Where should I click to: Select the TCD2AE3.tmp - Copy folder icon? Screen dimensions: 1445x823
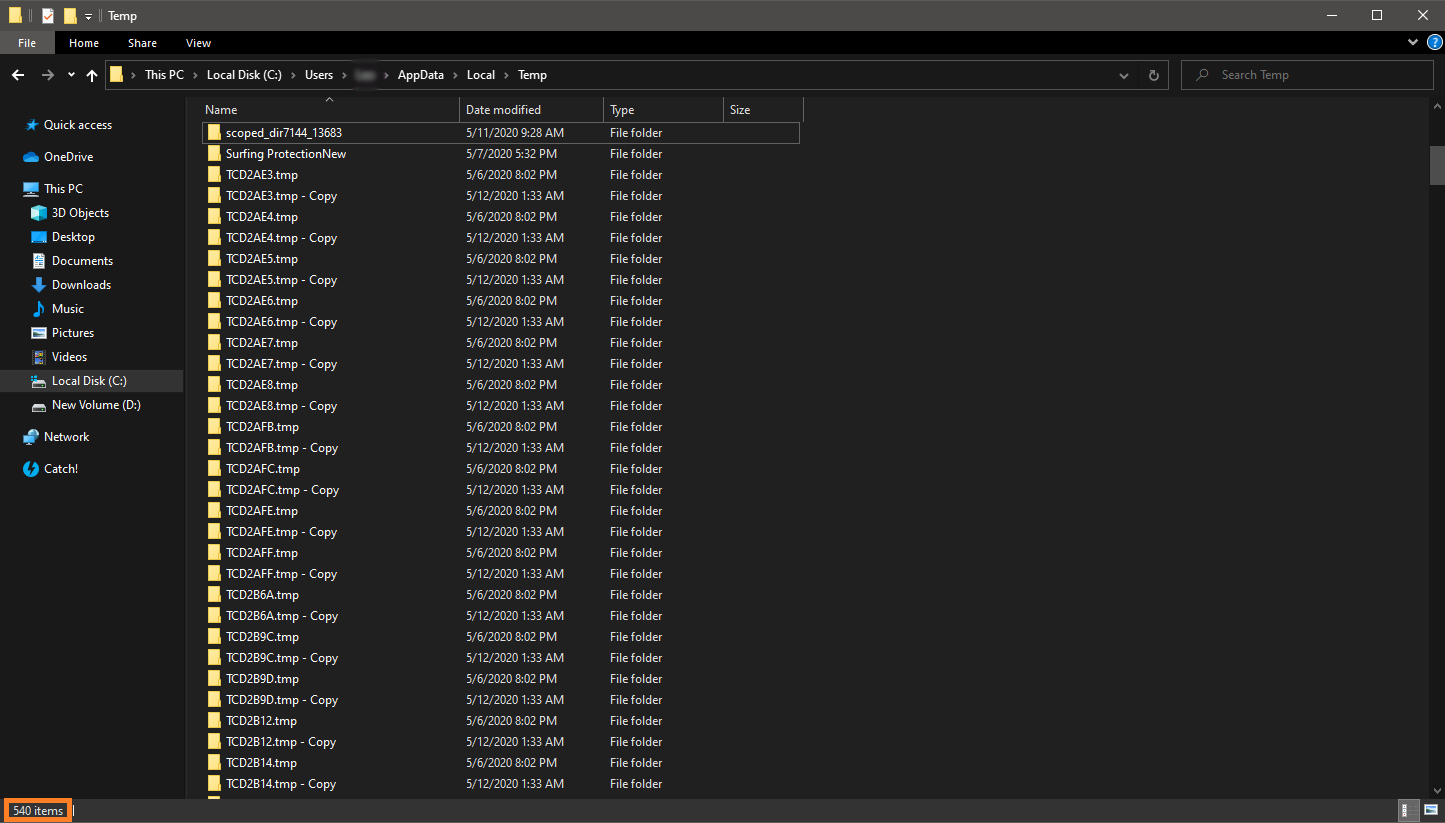214,196
